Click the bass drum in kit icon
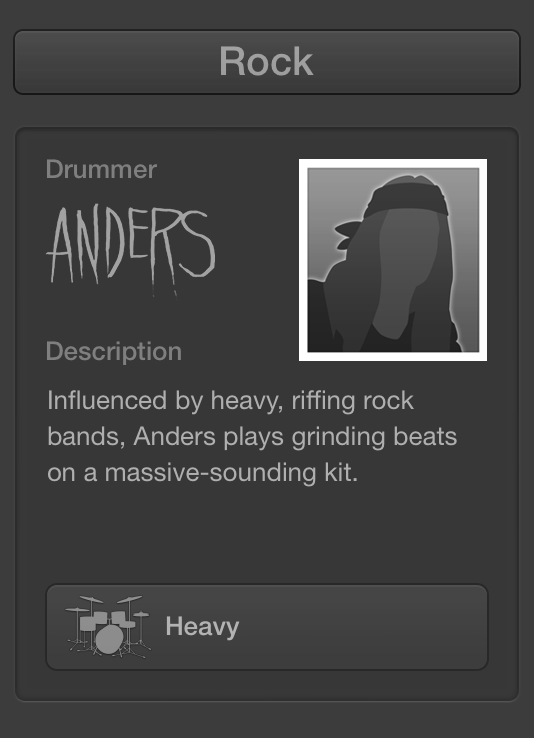This screenshot has height=738, width=534. [109, 639]
